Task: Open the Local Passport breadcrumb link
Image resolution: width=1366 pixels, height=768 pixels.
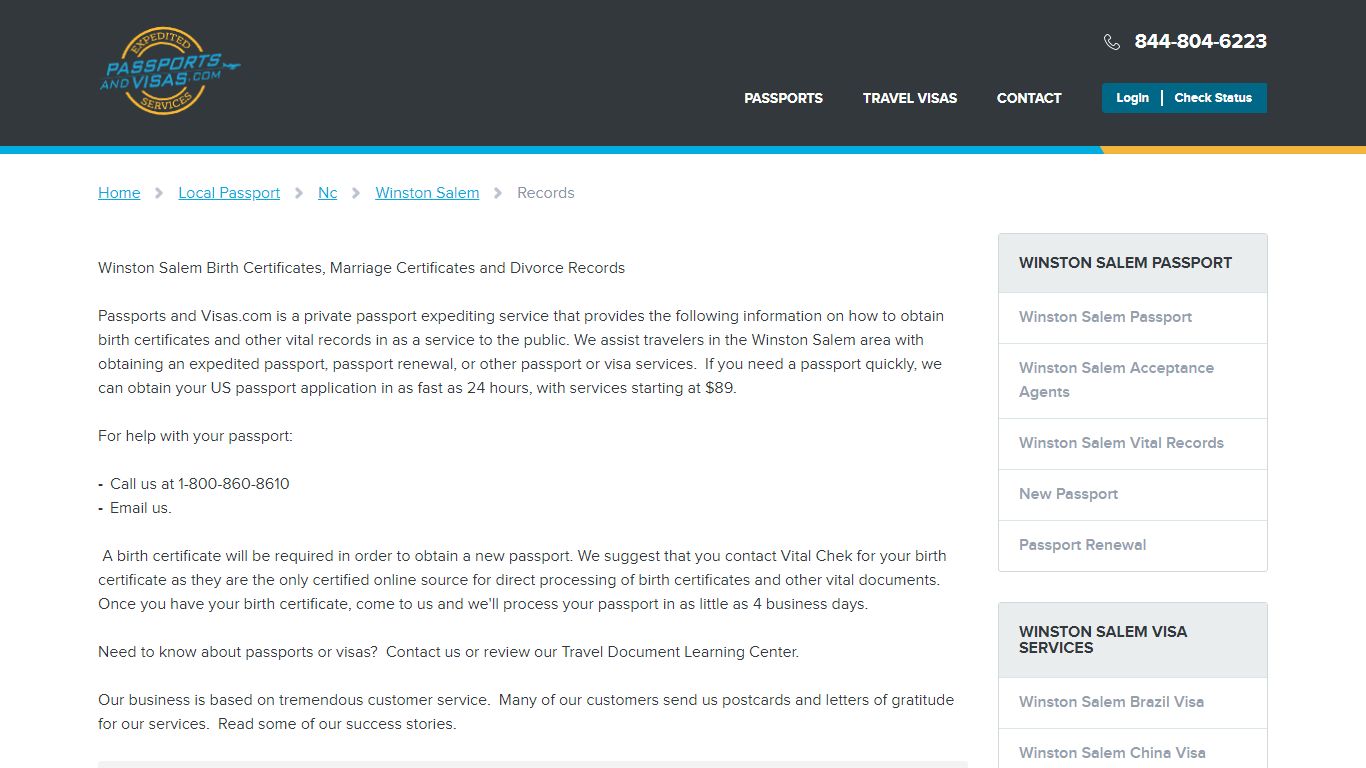Action: 229,193
